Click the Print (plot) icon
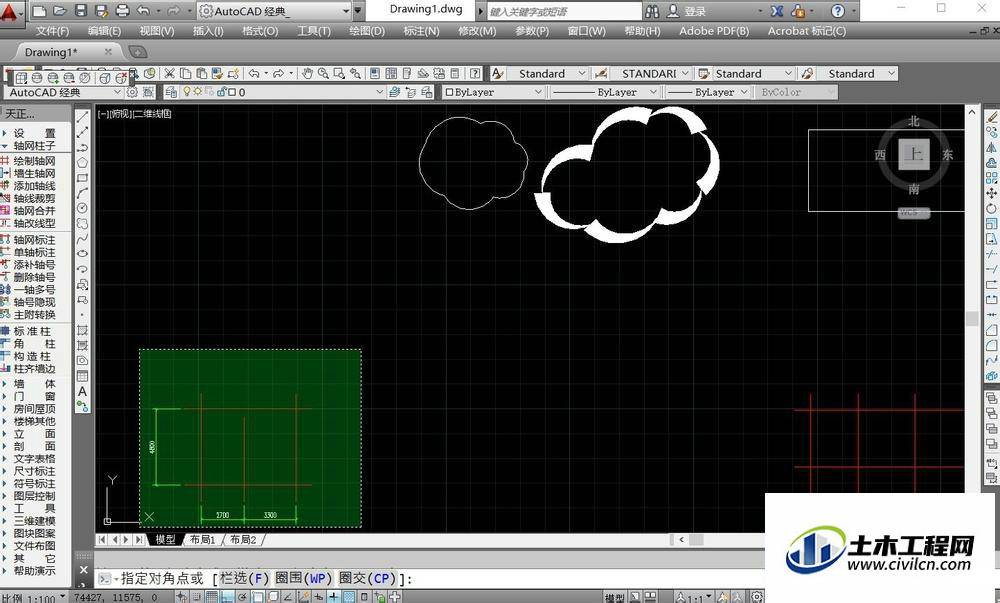The image size is (1000, 603). coord(122,11)
